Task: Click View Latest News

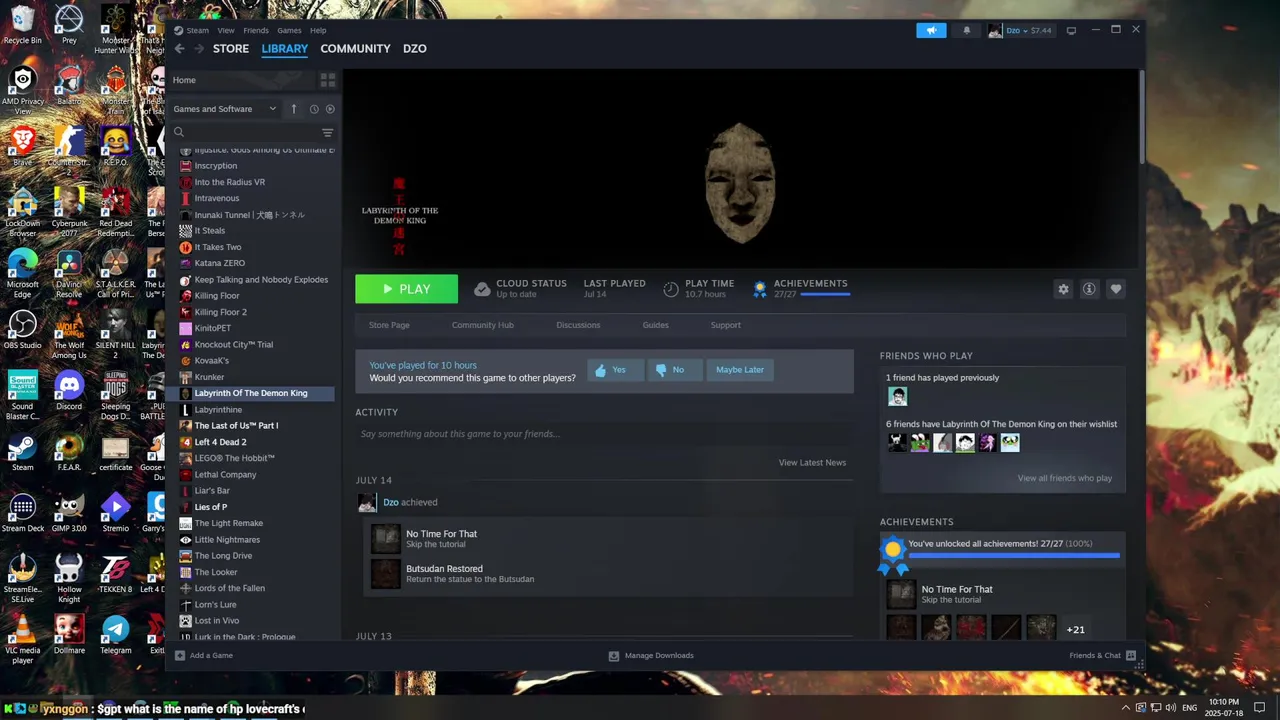Action: 812,462
